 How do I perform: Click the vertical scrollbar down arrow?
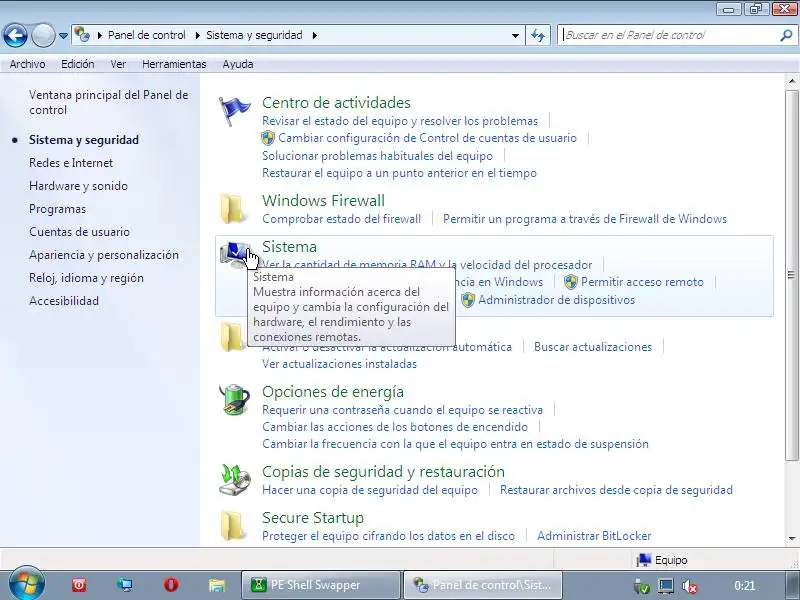[x=792, y=538]
